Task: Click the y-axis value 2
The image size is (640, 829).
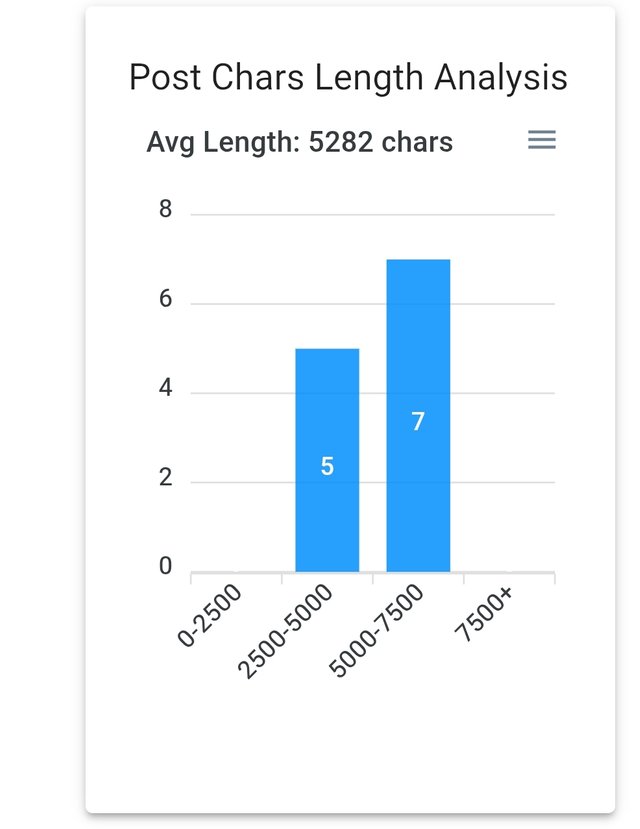Action: click(x=165, y=477)
